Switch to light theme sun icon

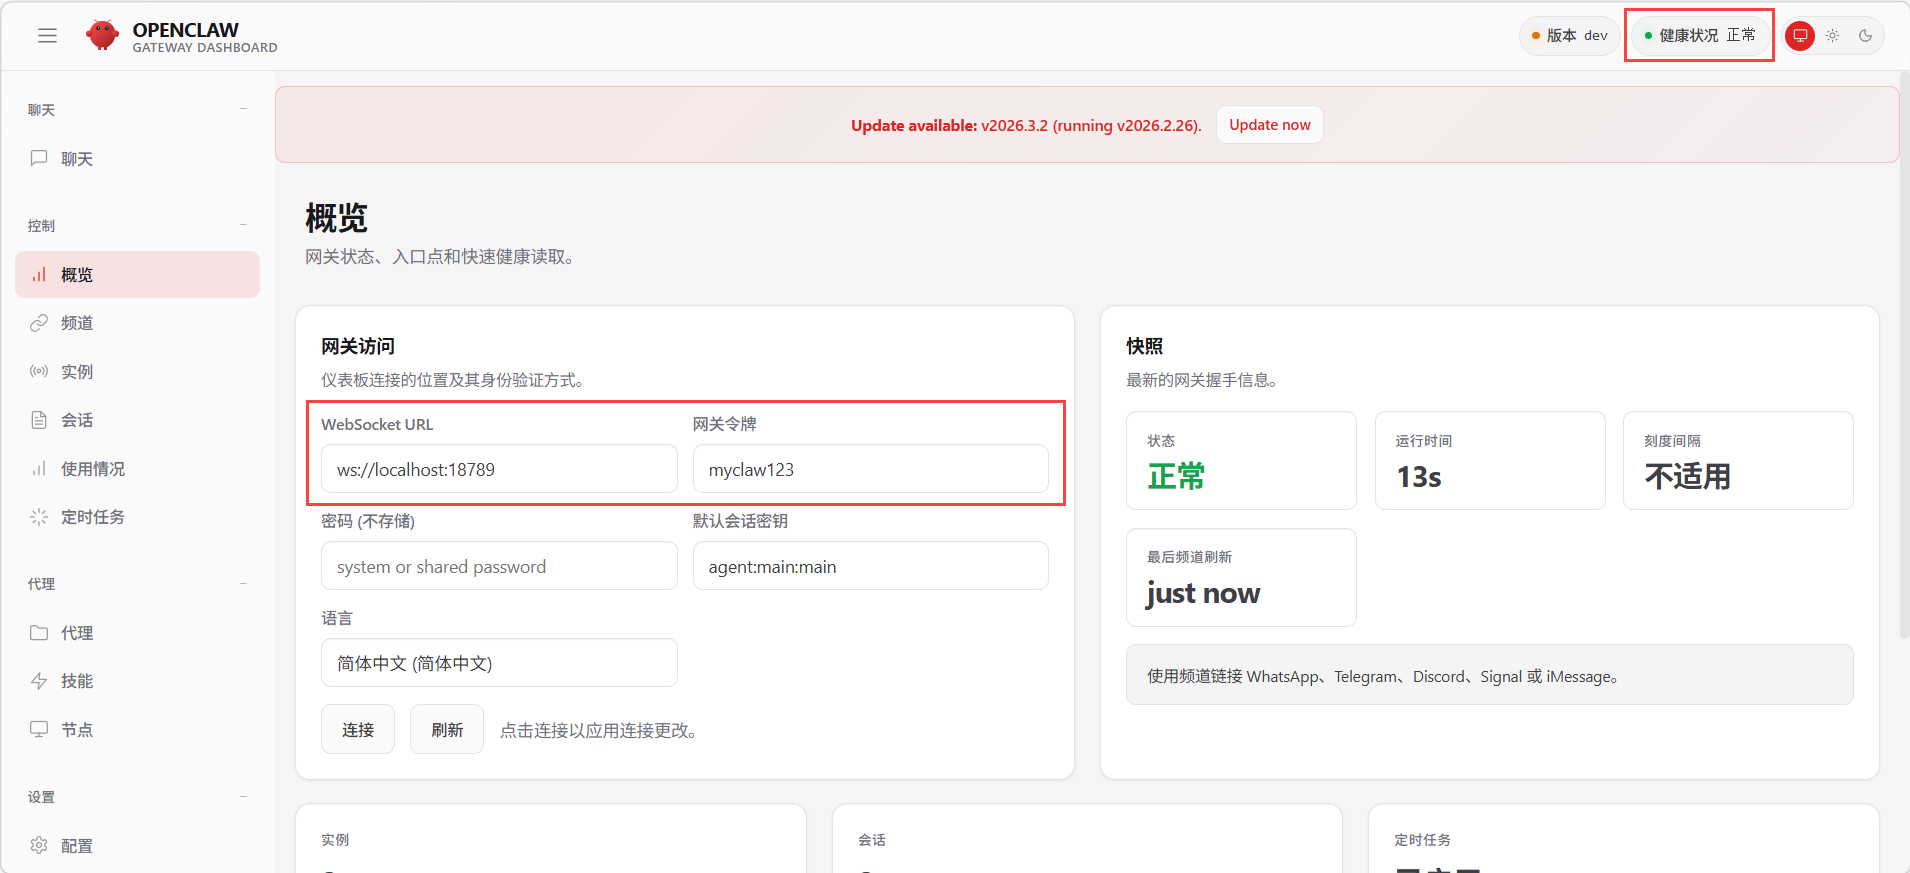coord(1832,36)
